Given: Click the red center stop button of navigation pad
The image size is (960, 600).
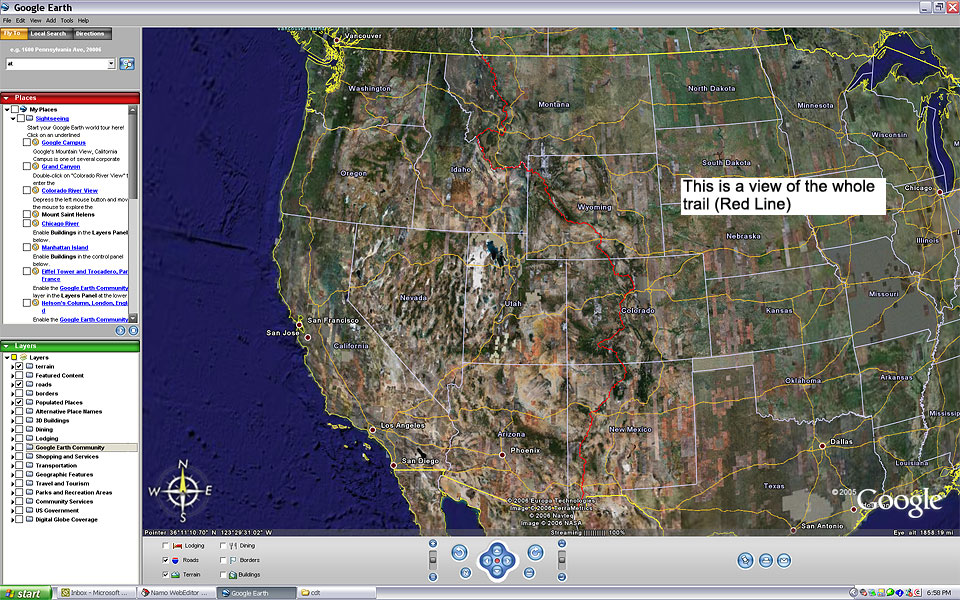Looking at the screenshot, I should point(497,560).
